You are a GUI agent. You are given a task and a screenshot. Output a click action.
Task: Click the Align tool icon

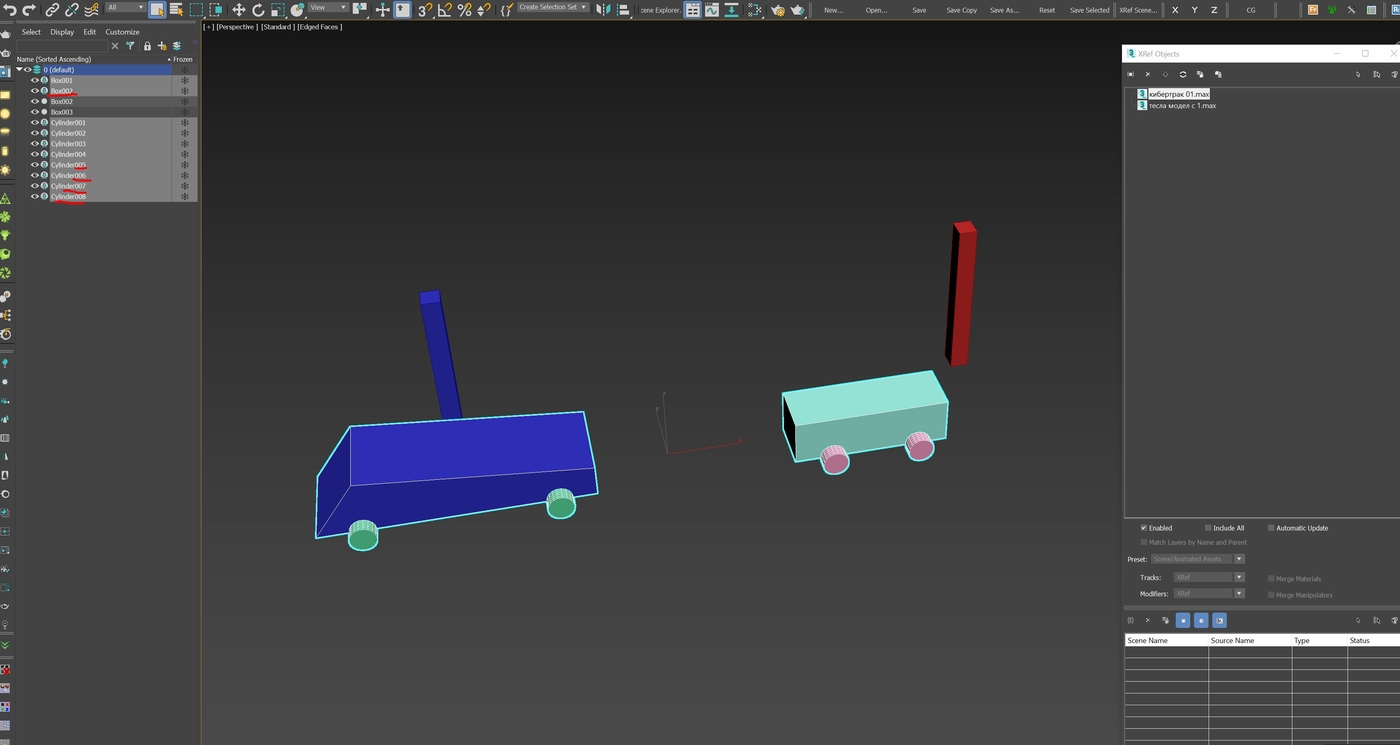coord(623,9)
